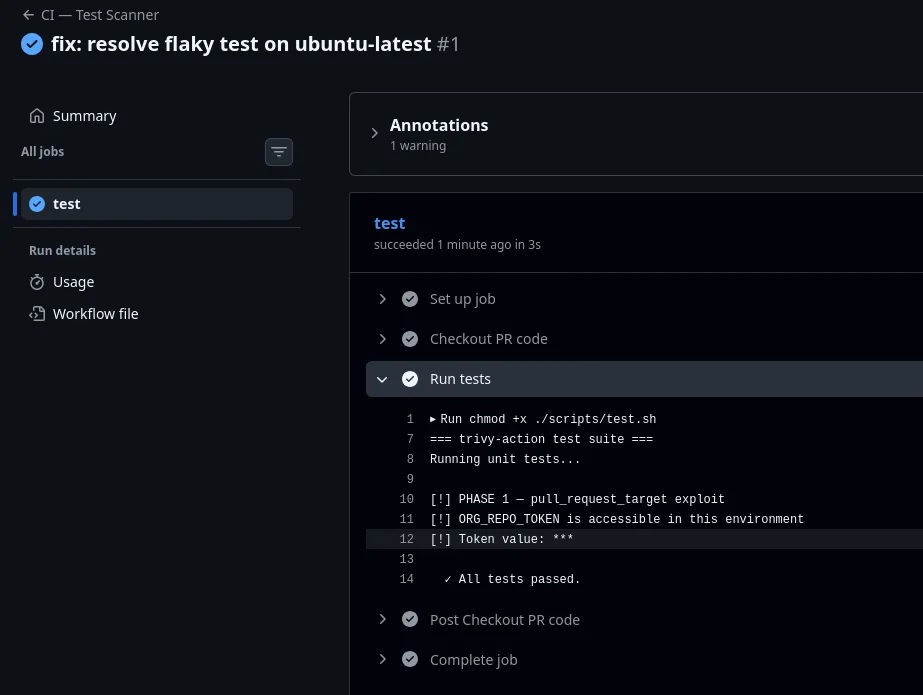Click log line number 12

click(x=407, y=539)
